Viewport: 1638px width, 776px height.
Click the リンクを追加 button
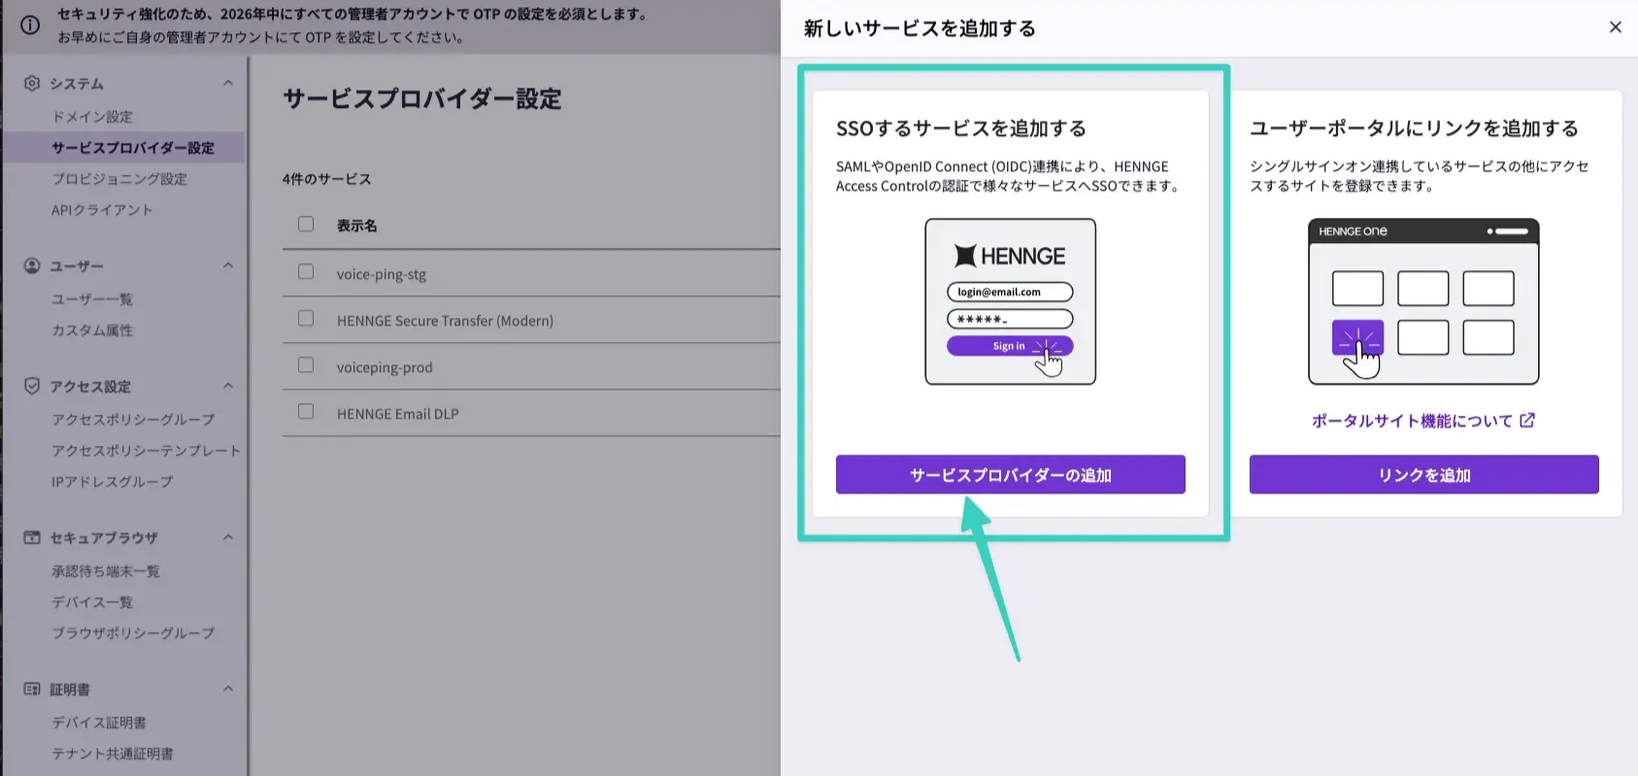1423,475
